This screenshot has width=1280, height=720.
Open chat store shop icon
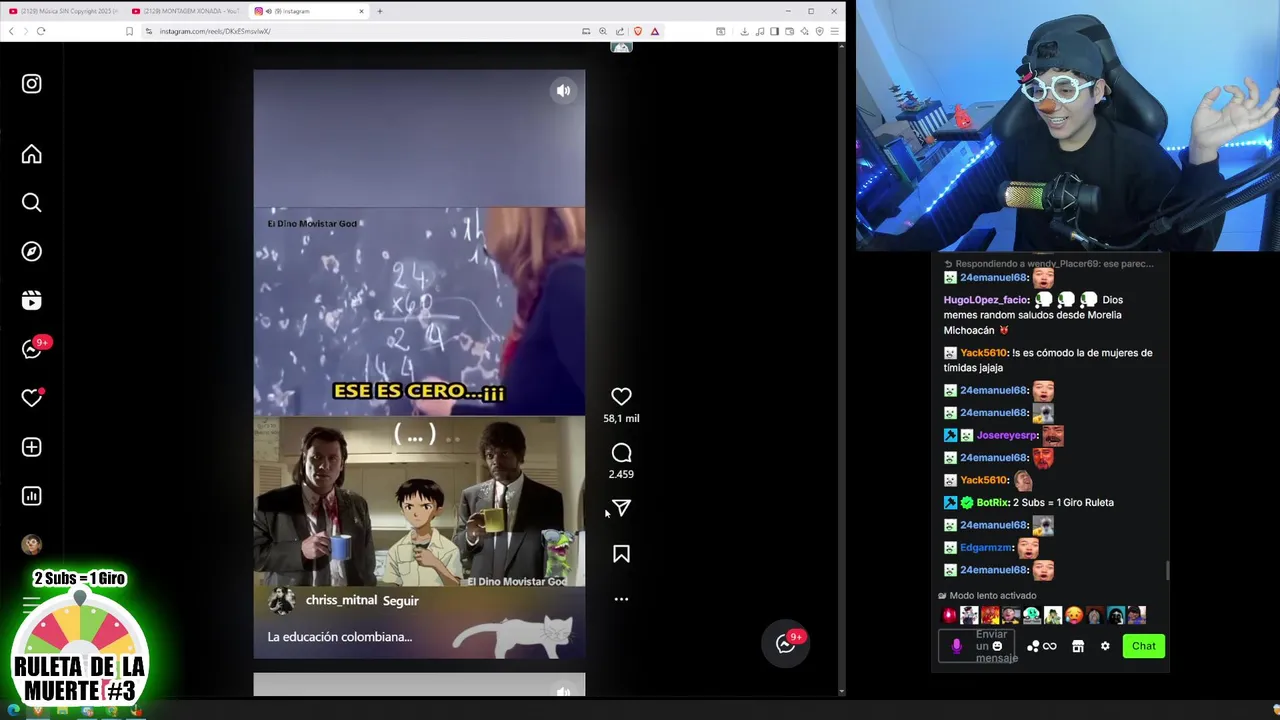coord(1078,646)
